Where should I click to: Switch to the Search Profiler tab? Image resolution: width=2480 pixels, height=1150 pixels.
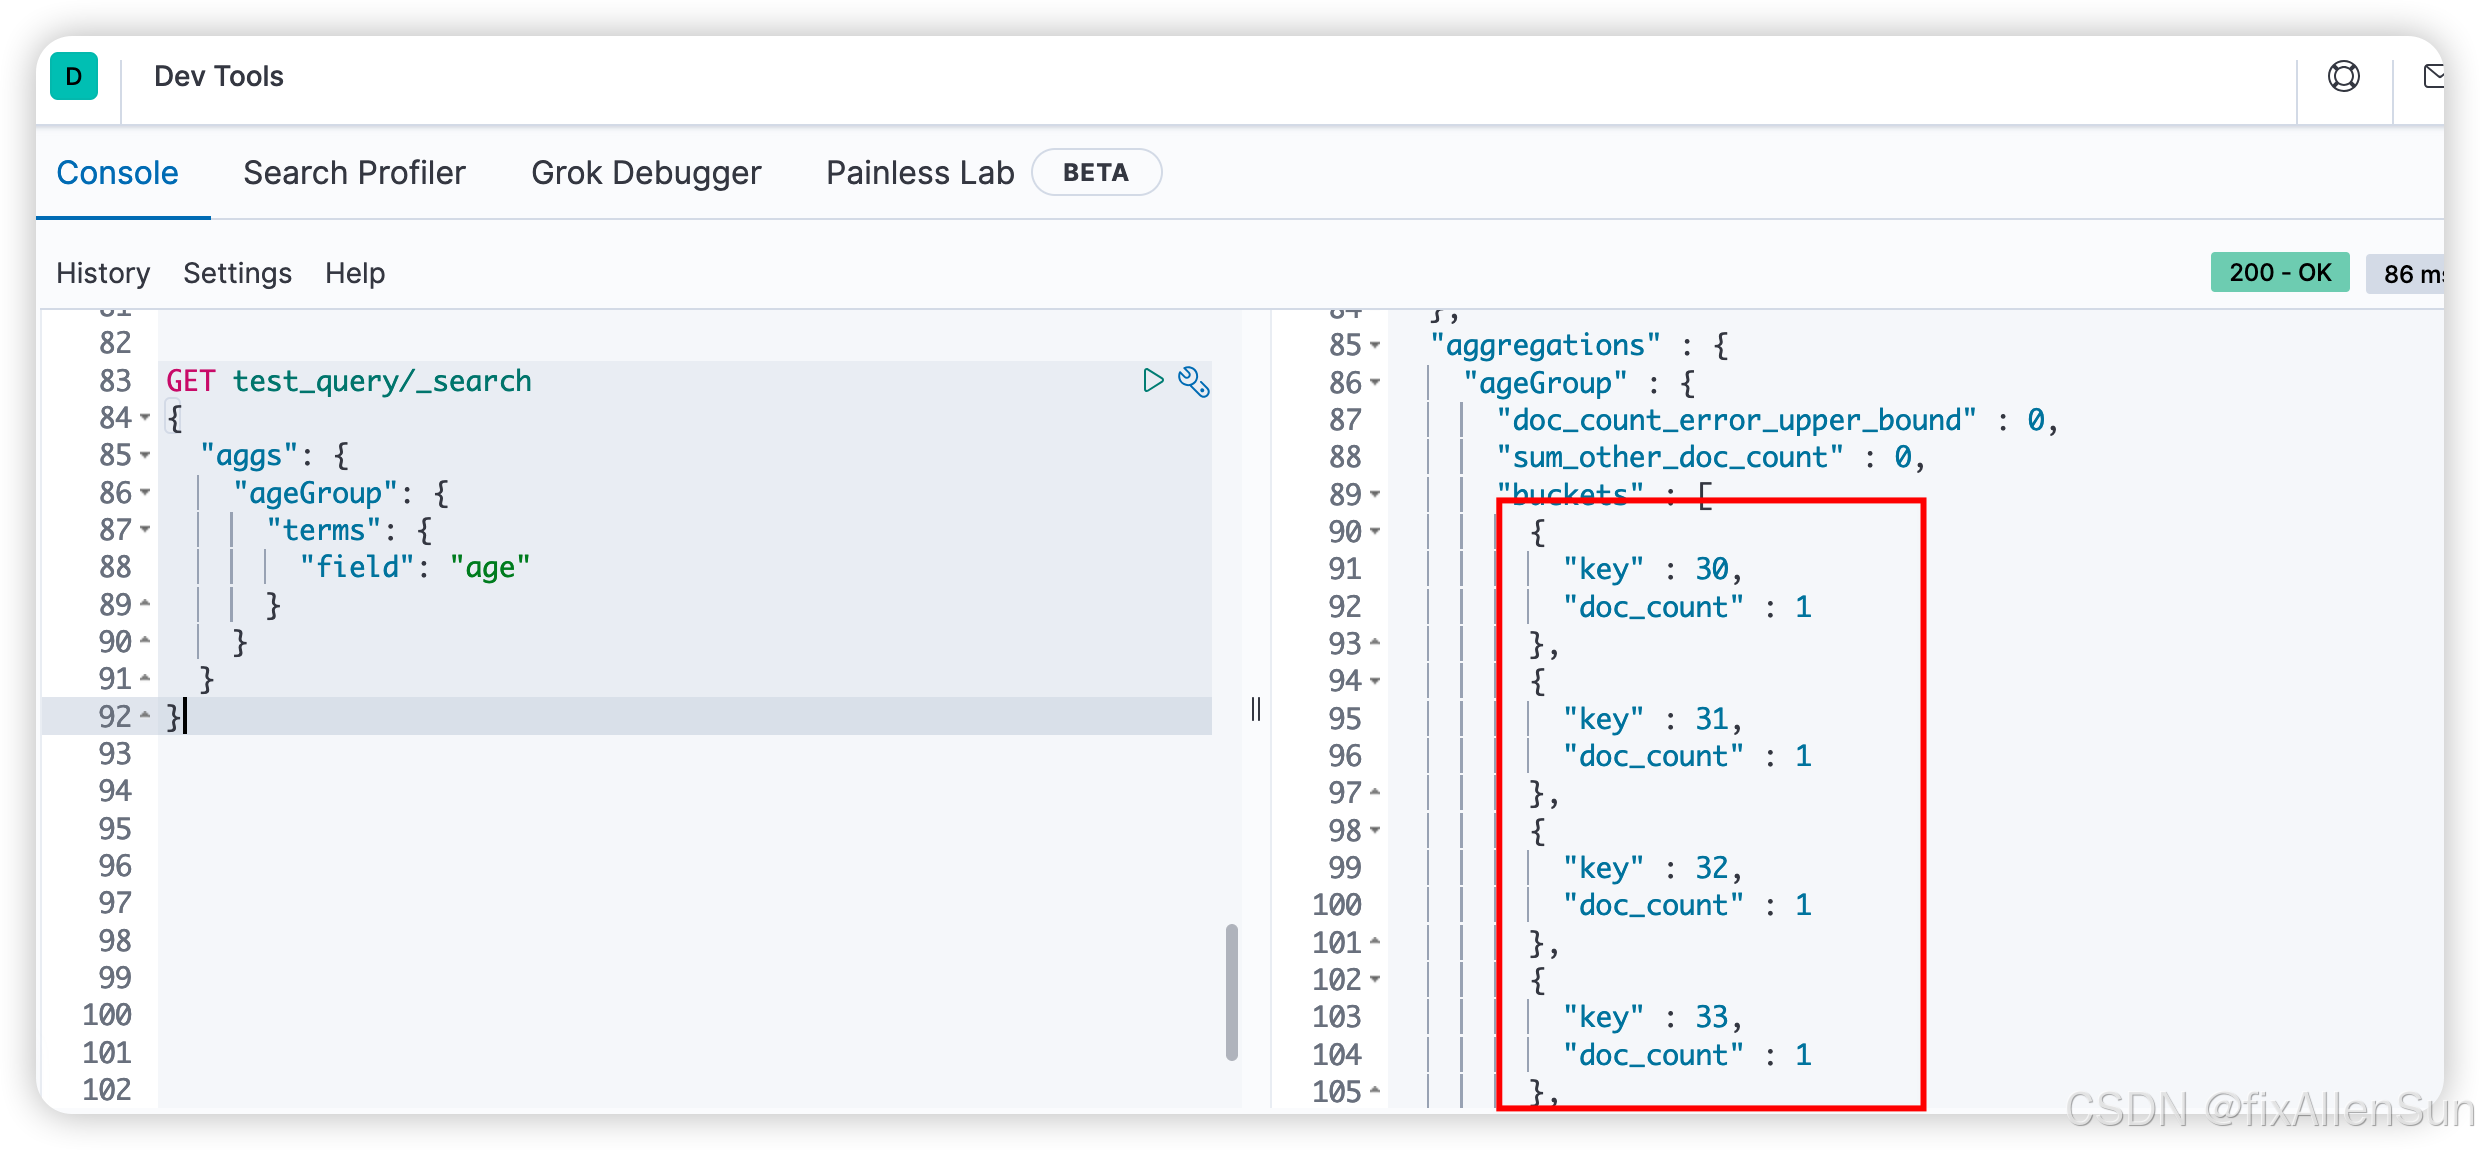tap(354, 172)
